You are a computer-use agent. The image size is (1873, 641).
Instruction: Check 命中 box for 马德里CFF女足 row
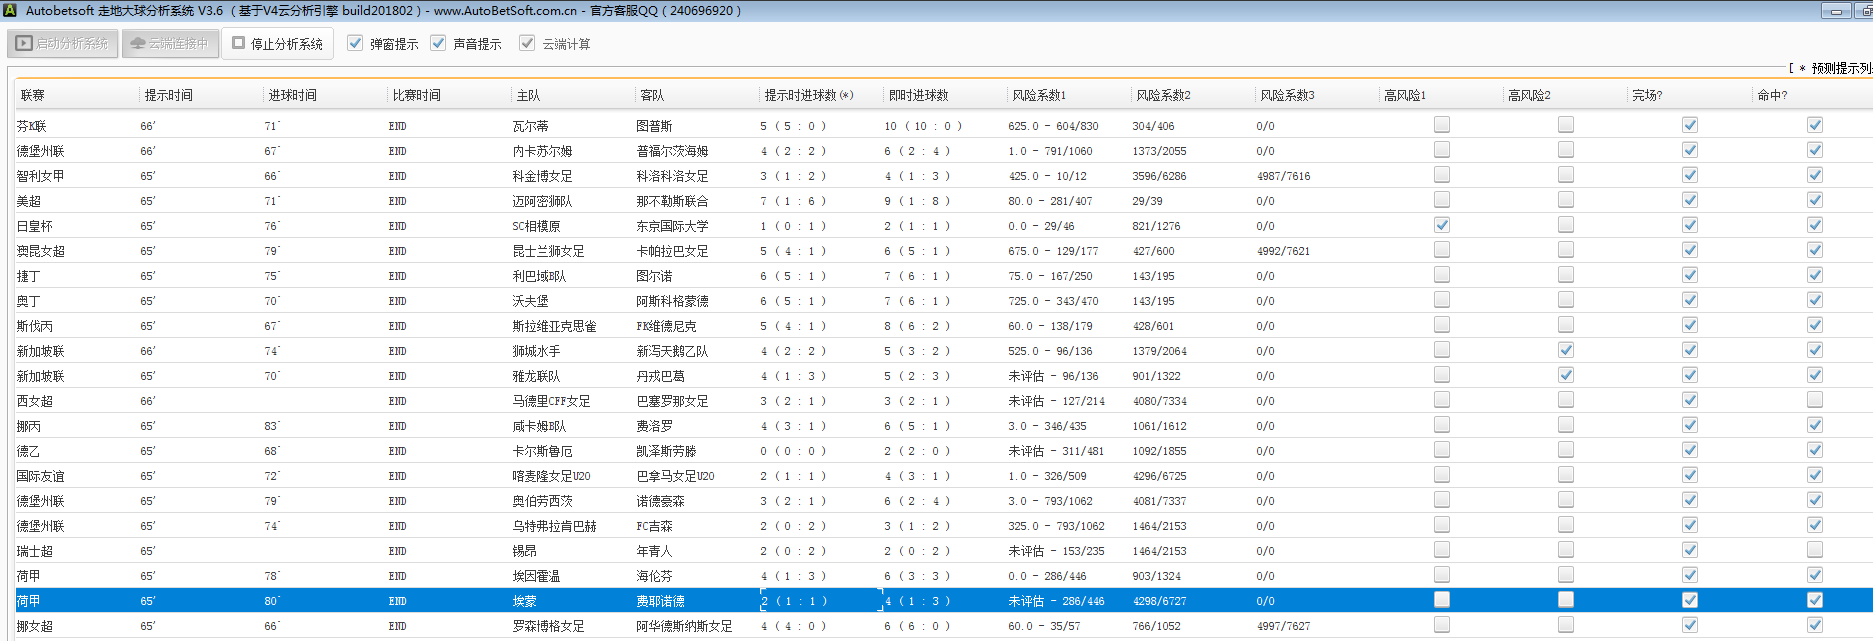coord(1814,400)
